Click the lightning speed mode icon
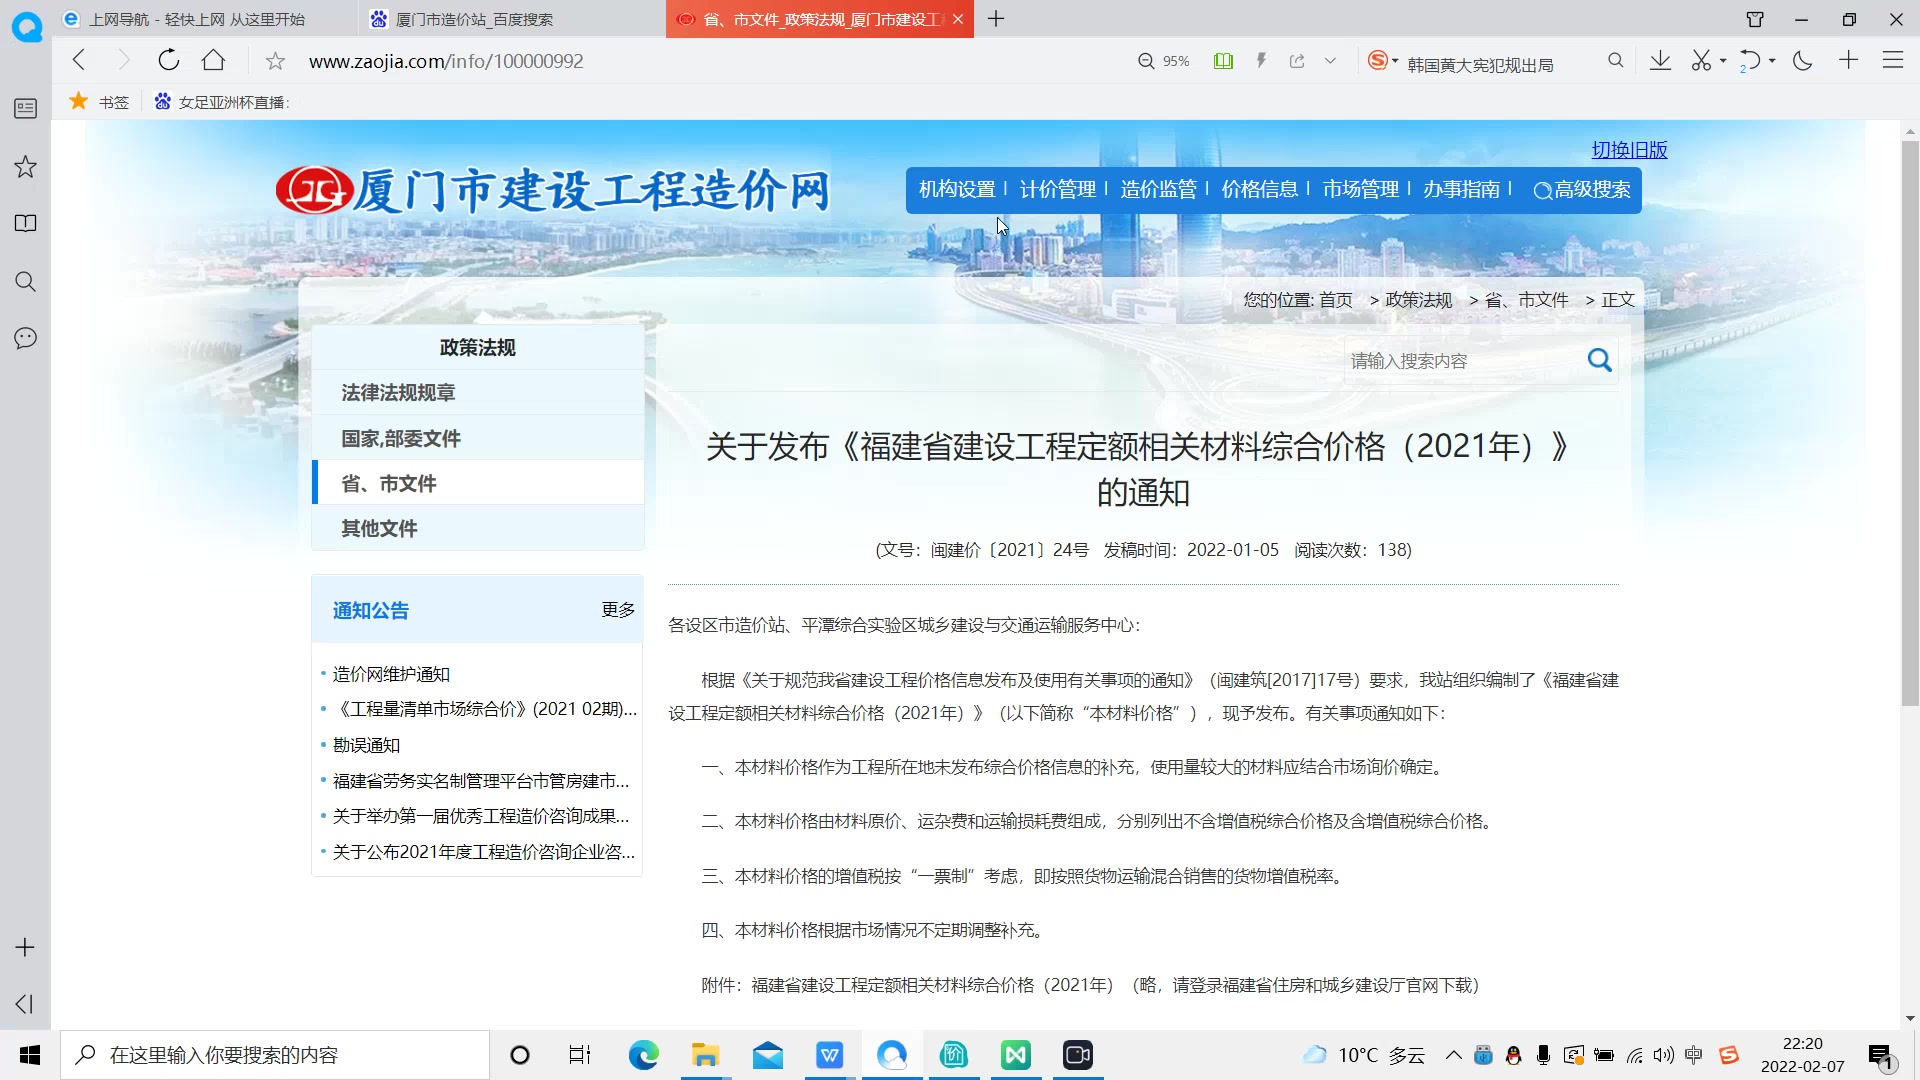The image size is (1920, 1080). (x=1261, y=61)
